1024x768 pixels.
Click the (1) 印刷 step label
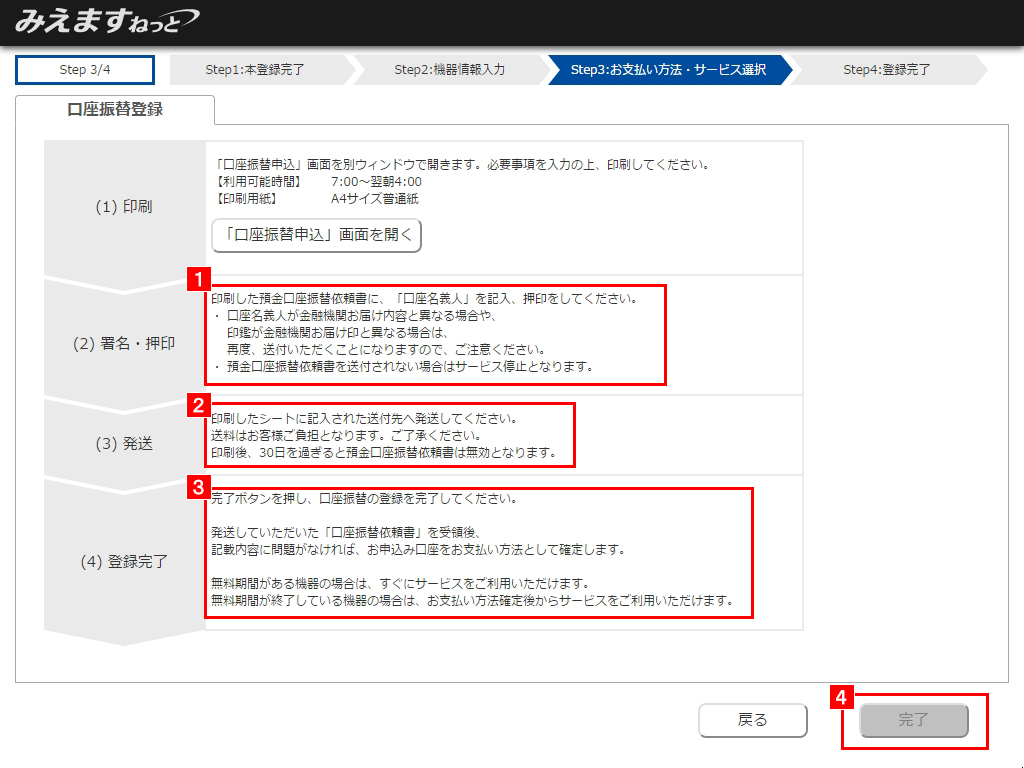click(124, 207)
